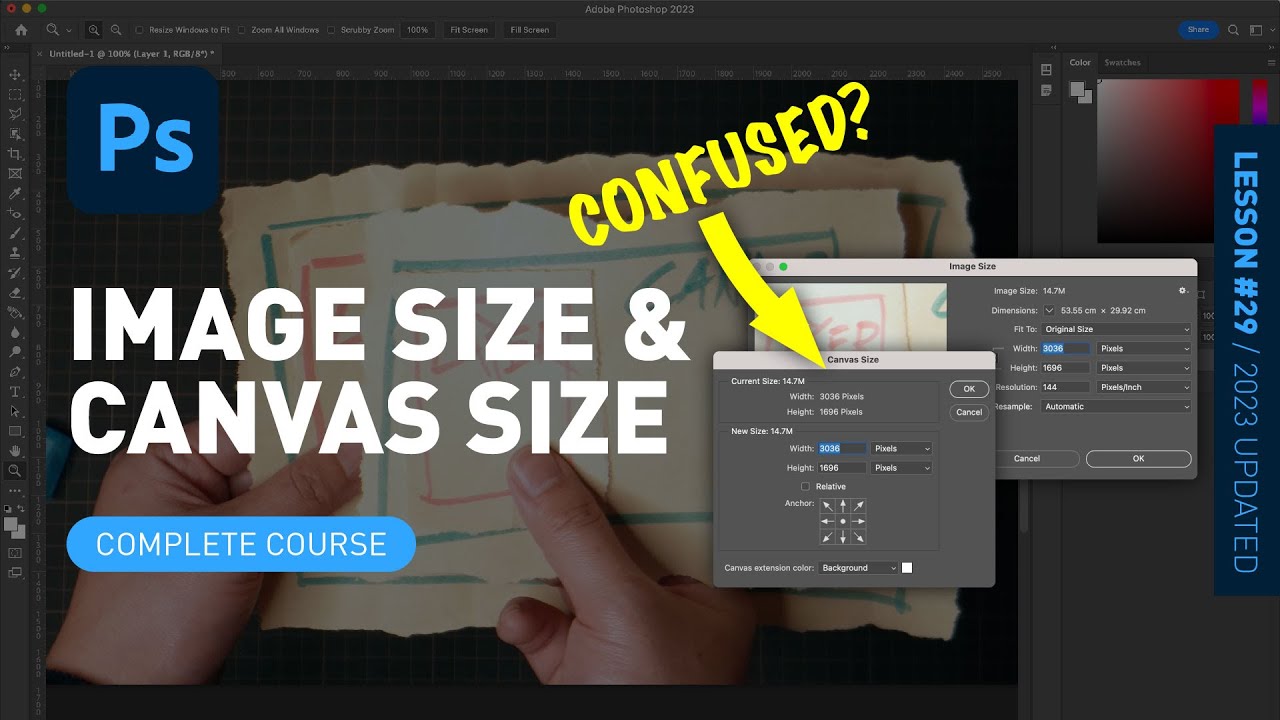The height and width of the screenshot is (720, 1280).
Task: Choose Zoom In magnifier in options bar
Action: pyautogui.click(x=94, y=30)
